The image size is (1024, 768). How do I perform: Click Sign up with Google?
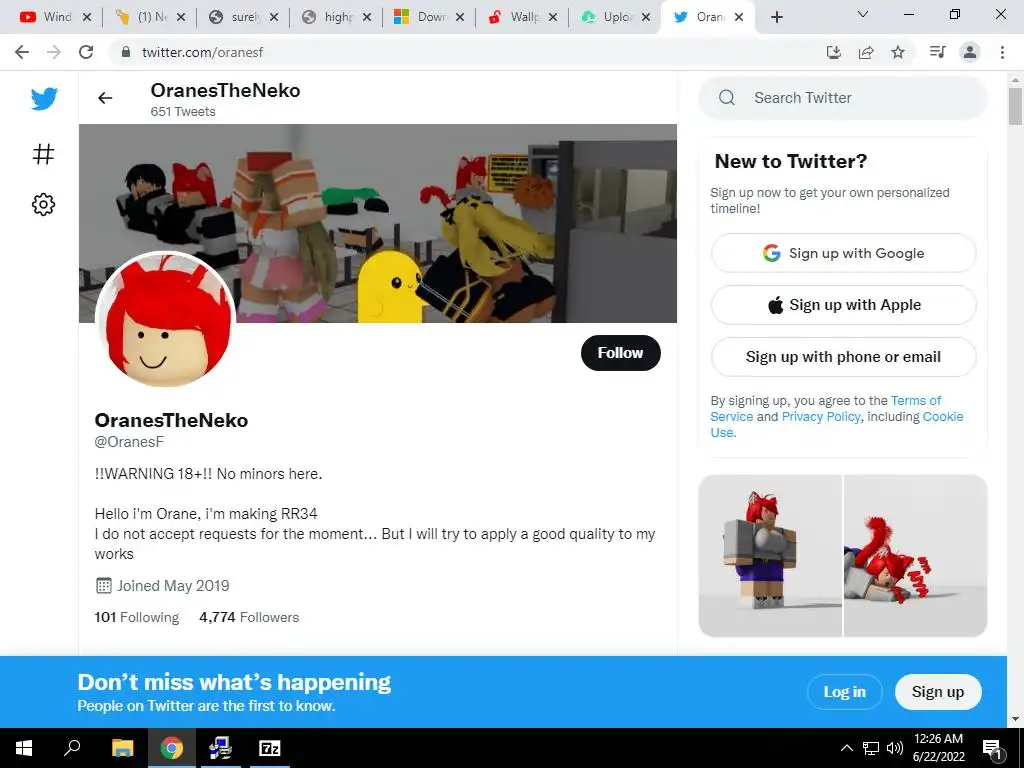pyautogui.click(x=843, y=253)
